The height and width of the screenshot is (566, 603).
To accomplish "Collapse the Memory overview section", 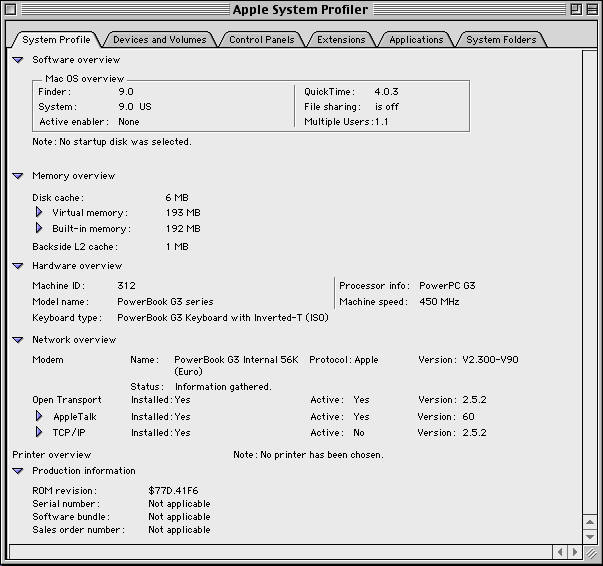I will 18,176.
